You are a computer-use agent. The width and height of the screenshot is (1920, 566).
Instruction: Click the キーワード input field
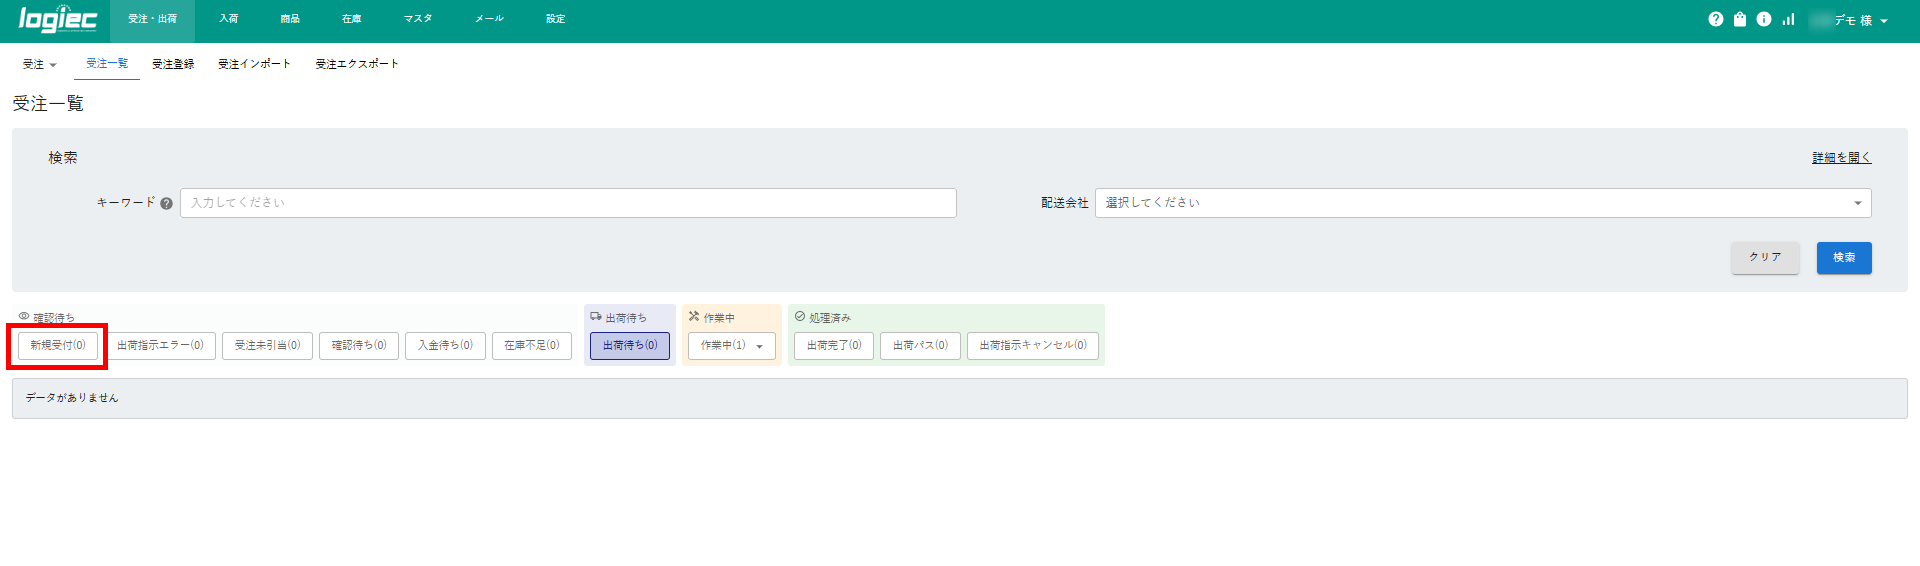[568, 203]
